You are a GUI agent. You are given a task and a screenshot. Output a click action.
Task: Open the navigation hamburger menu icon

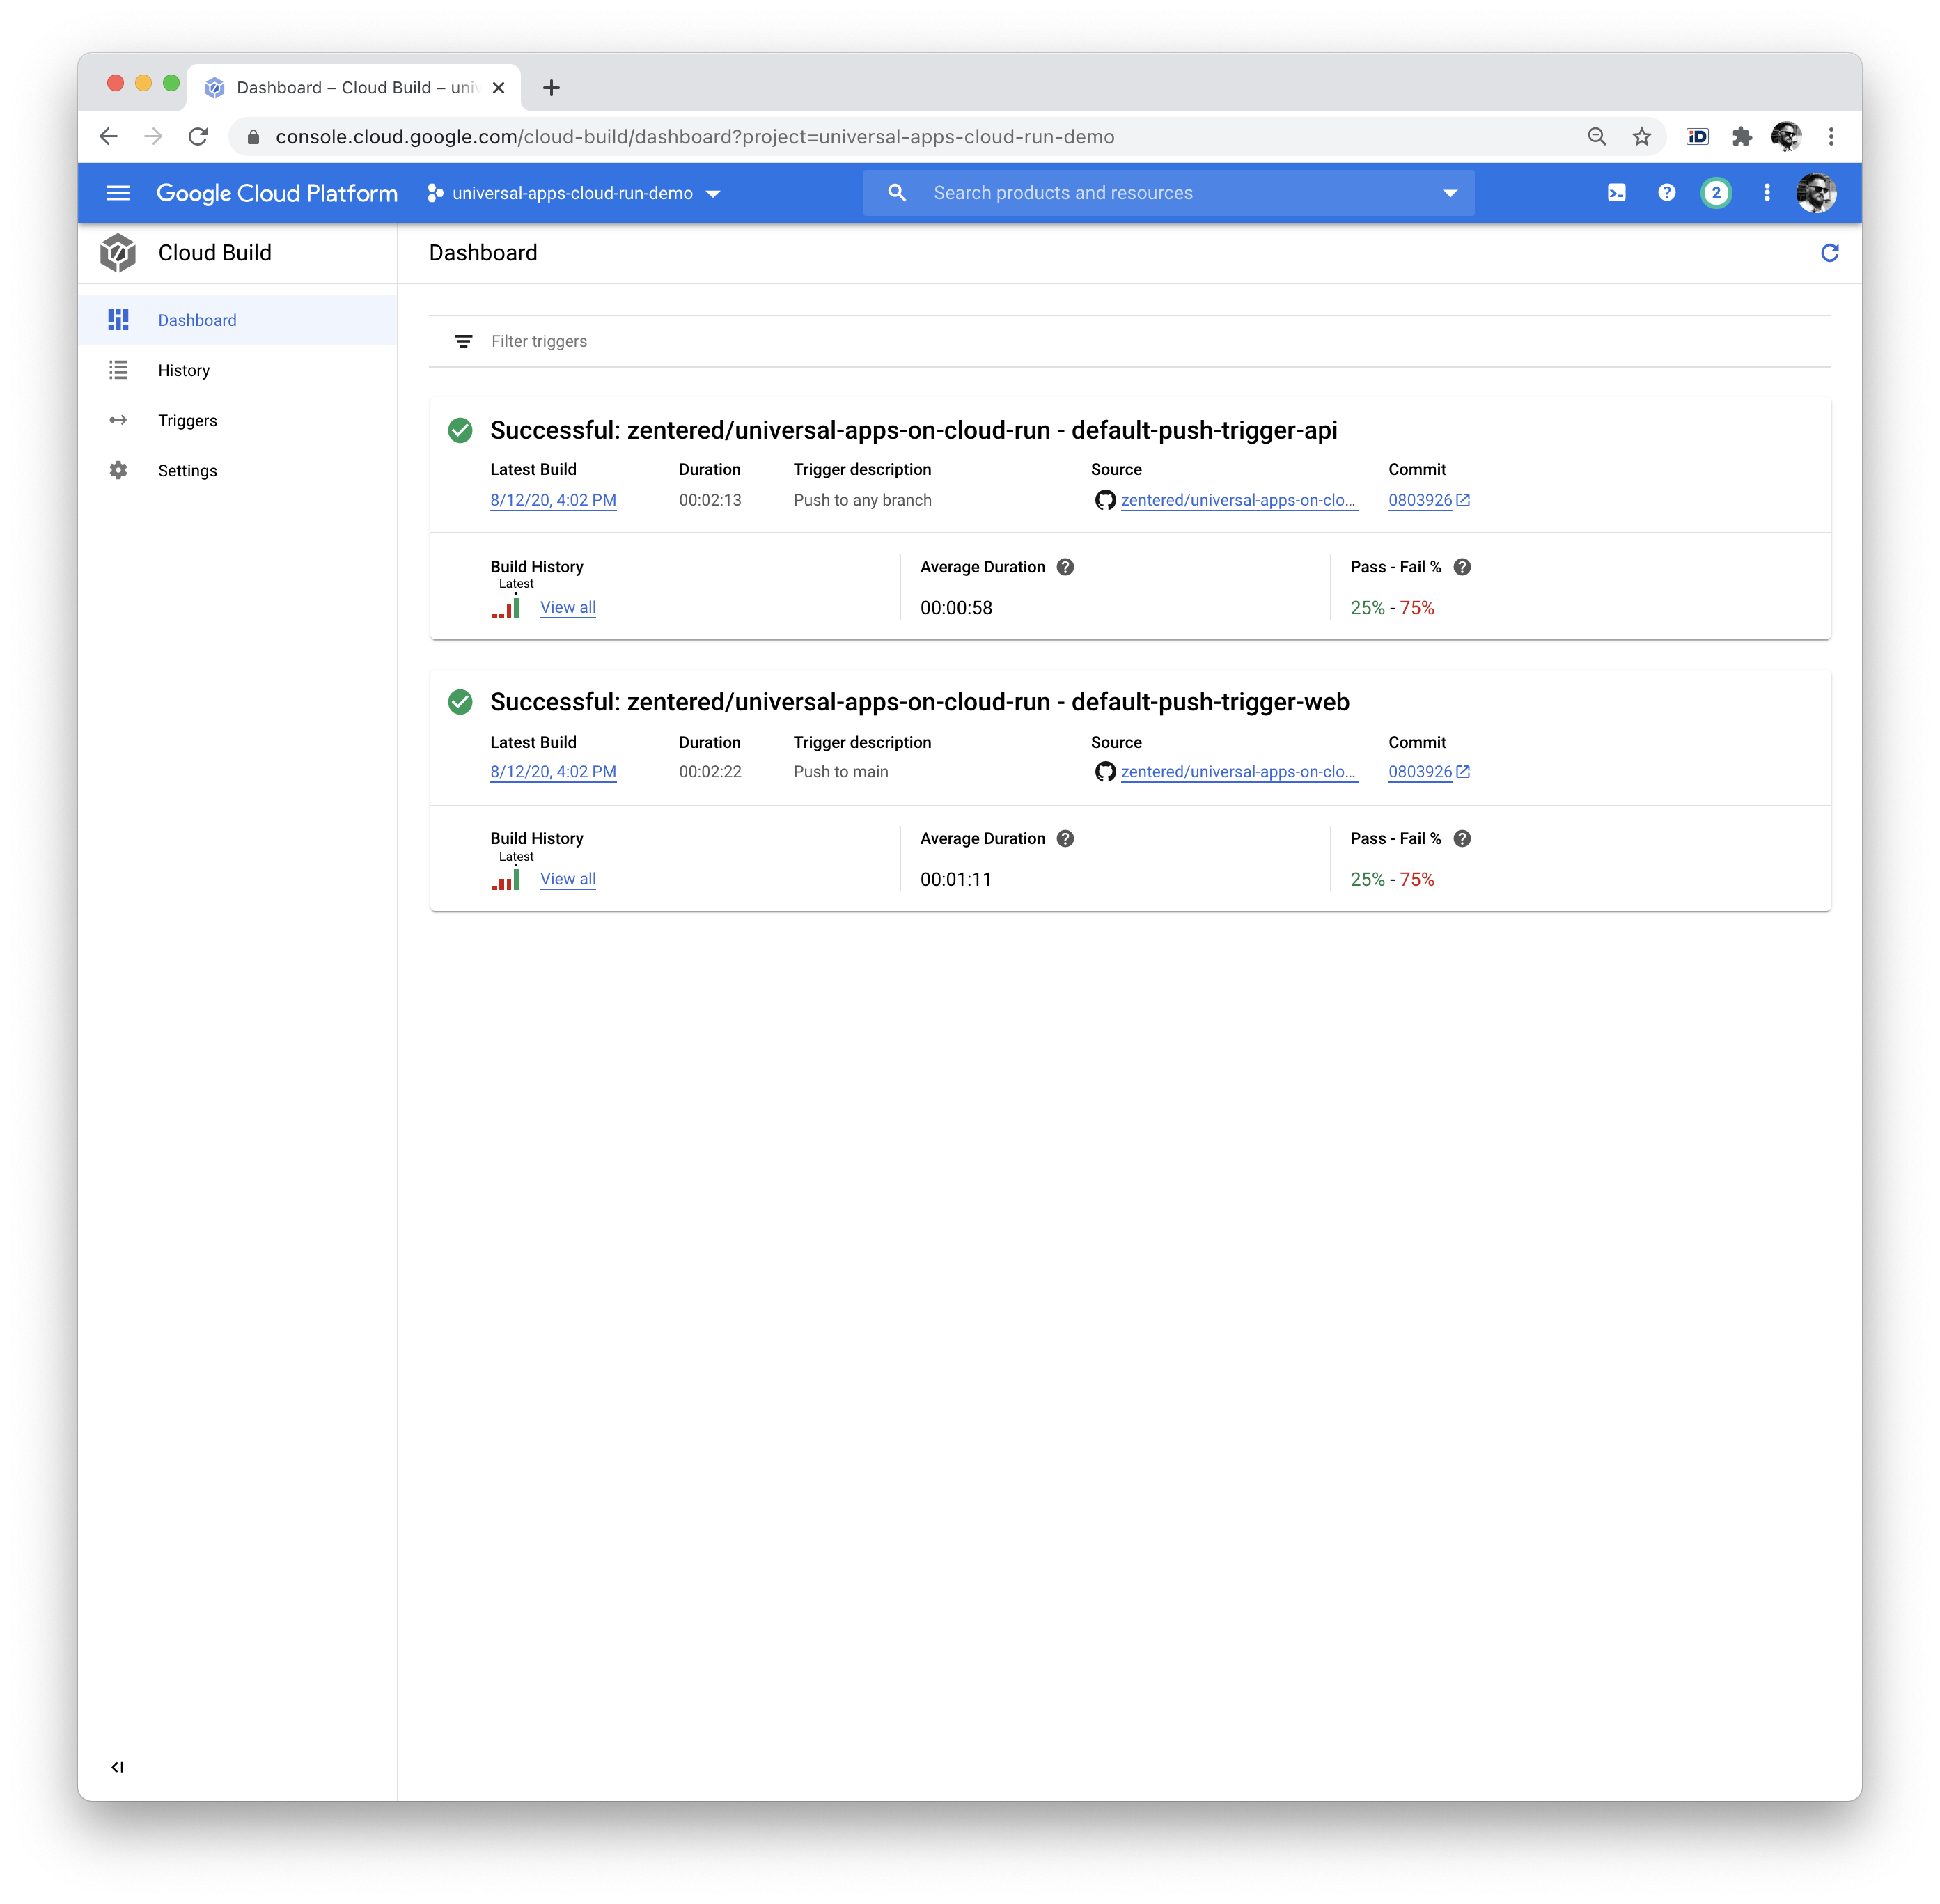tap(118, 192)
